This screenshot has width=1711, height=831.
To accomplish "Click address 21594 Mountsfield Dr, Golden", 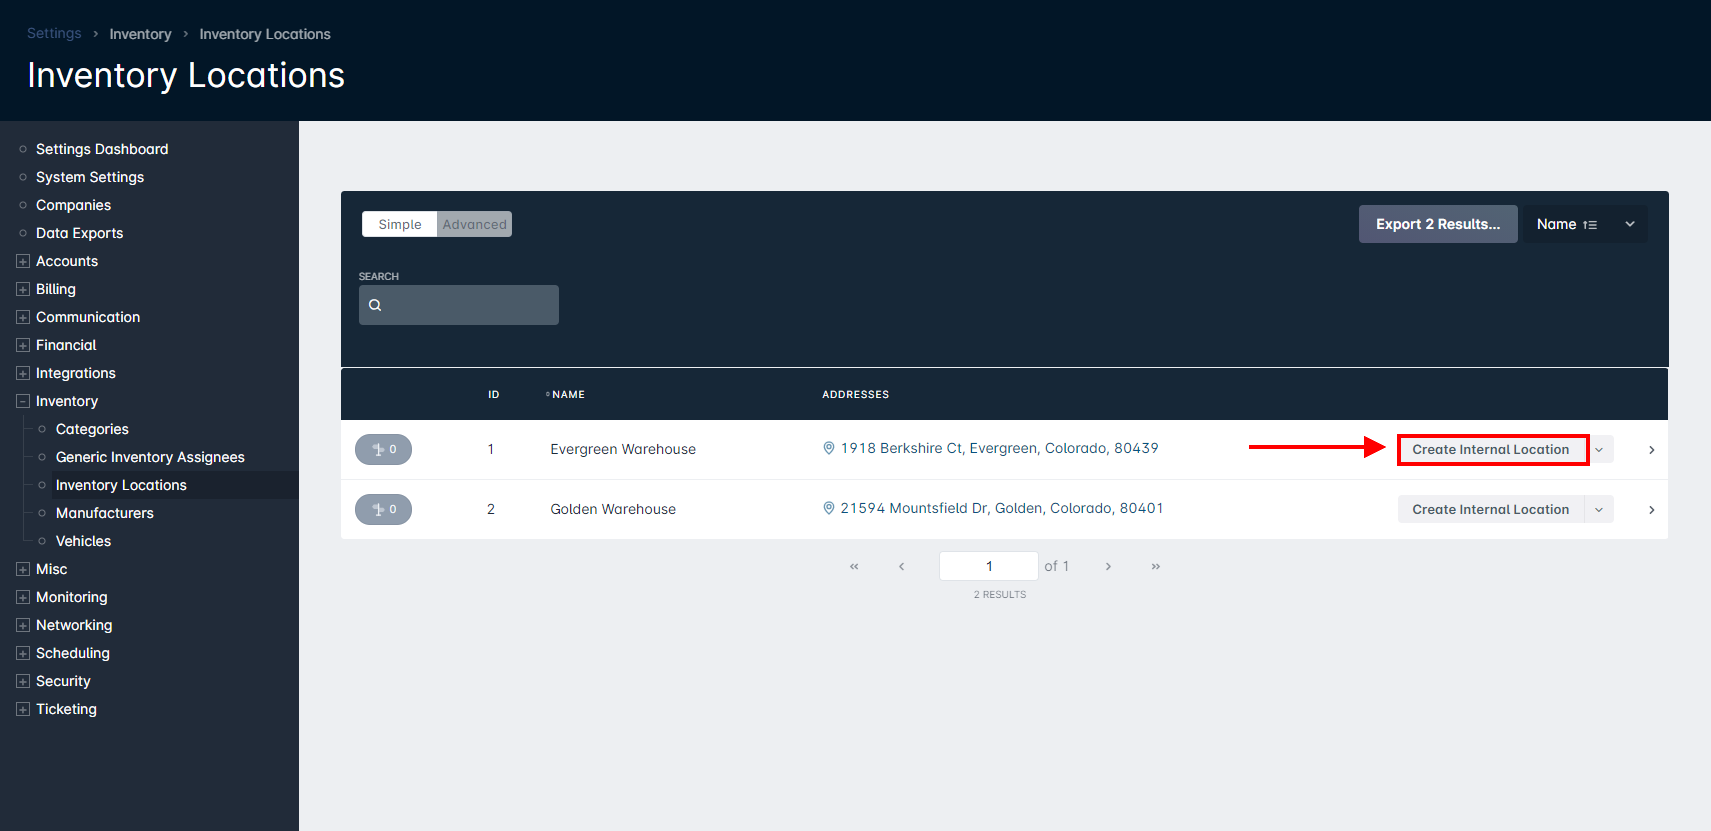I will pos(1001,508).
